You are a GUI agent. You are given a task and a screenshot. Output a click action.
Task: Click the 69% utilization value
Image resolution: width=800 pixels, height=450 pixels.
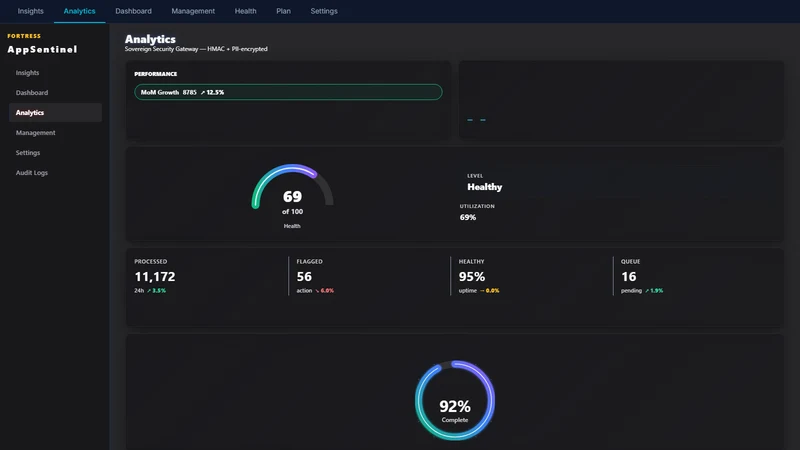[x=468, y=217]
